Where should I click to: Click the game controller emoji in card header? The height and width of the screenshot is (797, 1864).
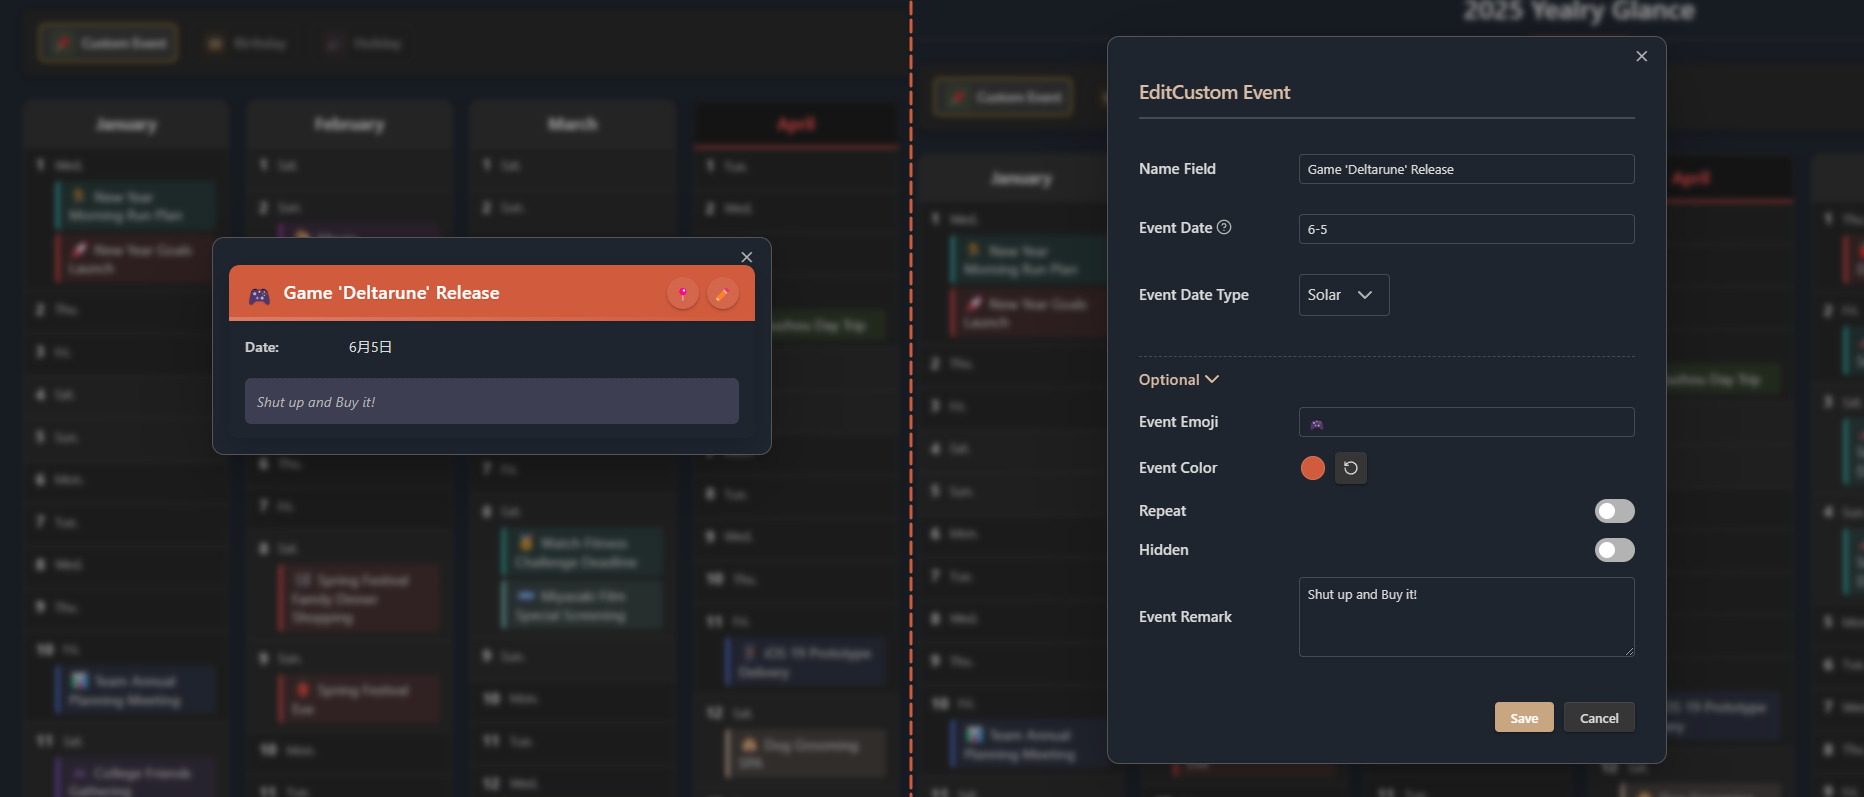coord(259,295)
